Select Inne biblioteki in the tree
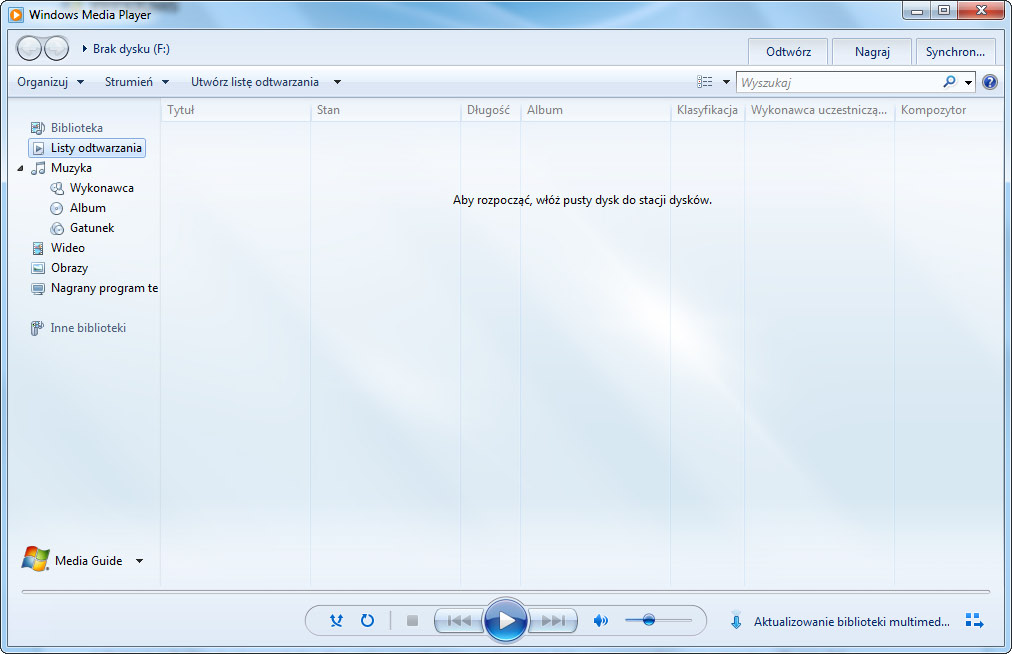 (x=88, y=328)
